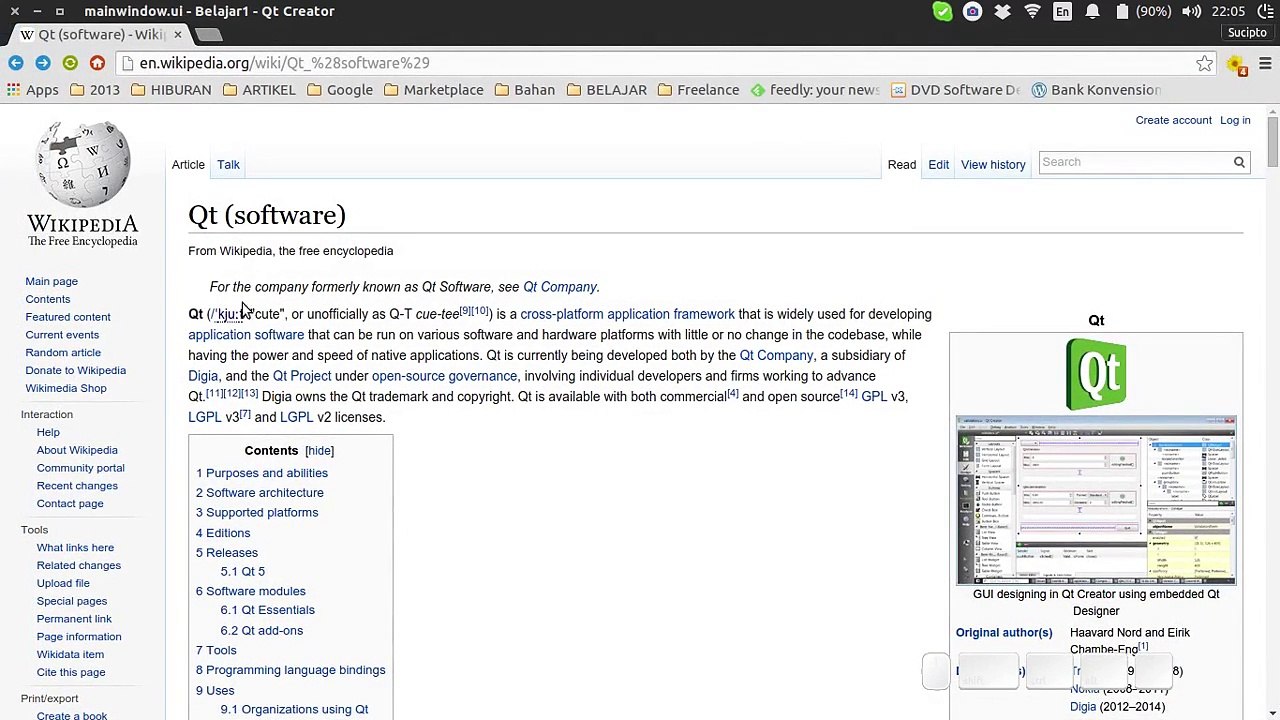Follow the Qt Company hatnote link
This screenshot has width=1280, height=720.
point(559,287)
